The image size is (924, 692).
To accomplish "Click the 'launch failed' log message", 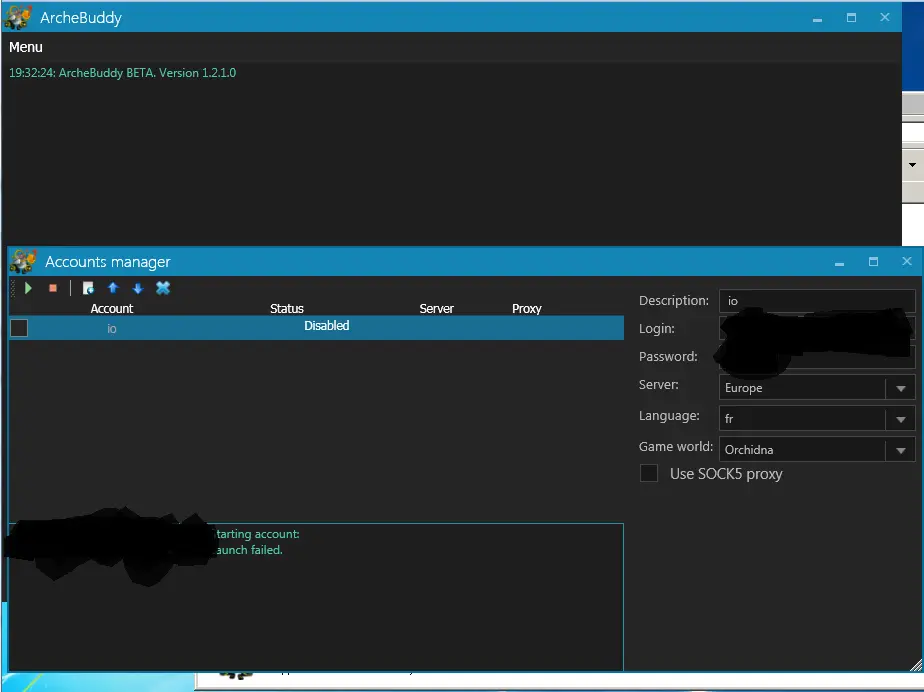I will [x=250, y=550].
